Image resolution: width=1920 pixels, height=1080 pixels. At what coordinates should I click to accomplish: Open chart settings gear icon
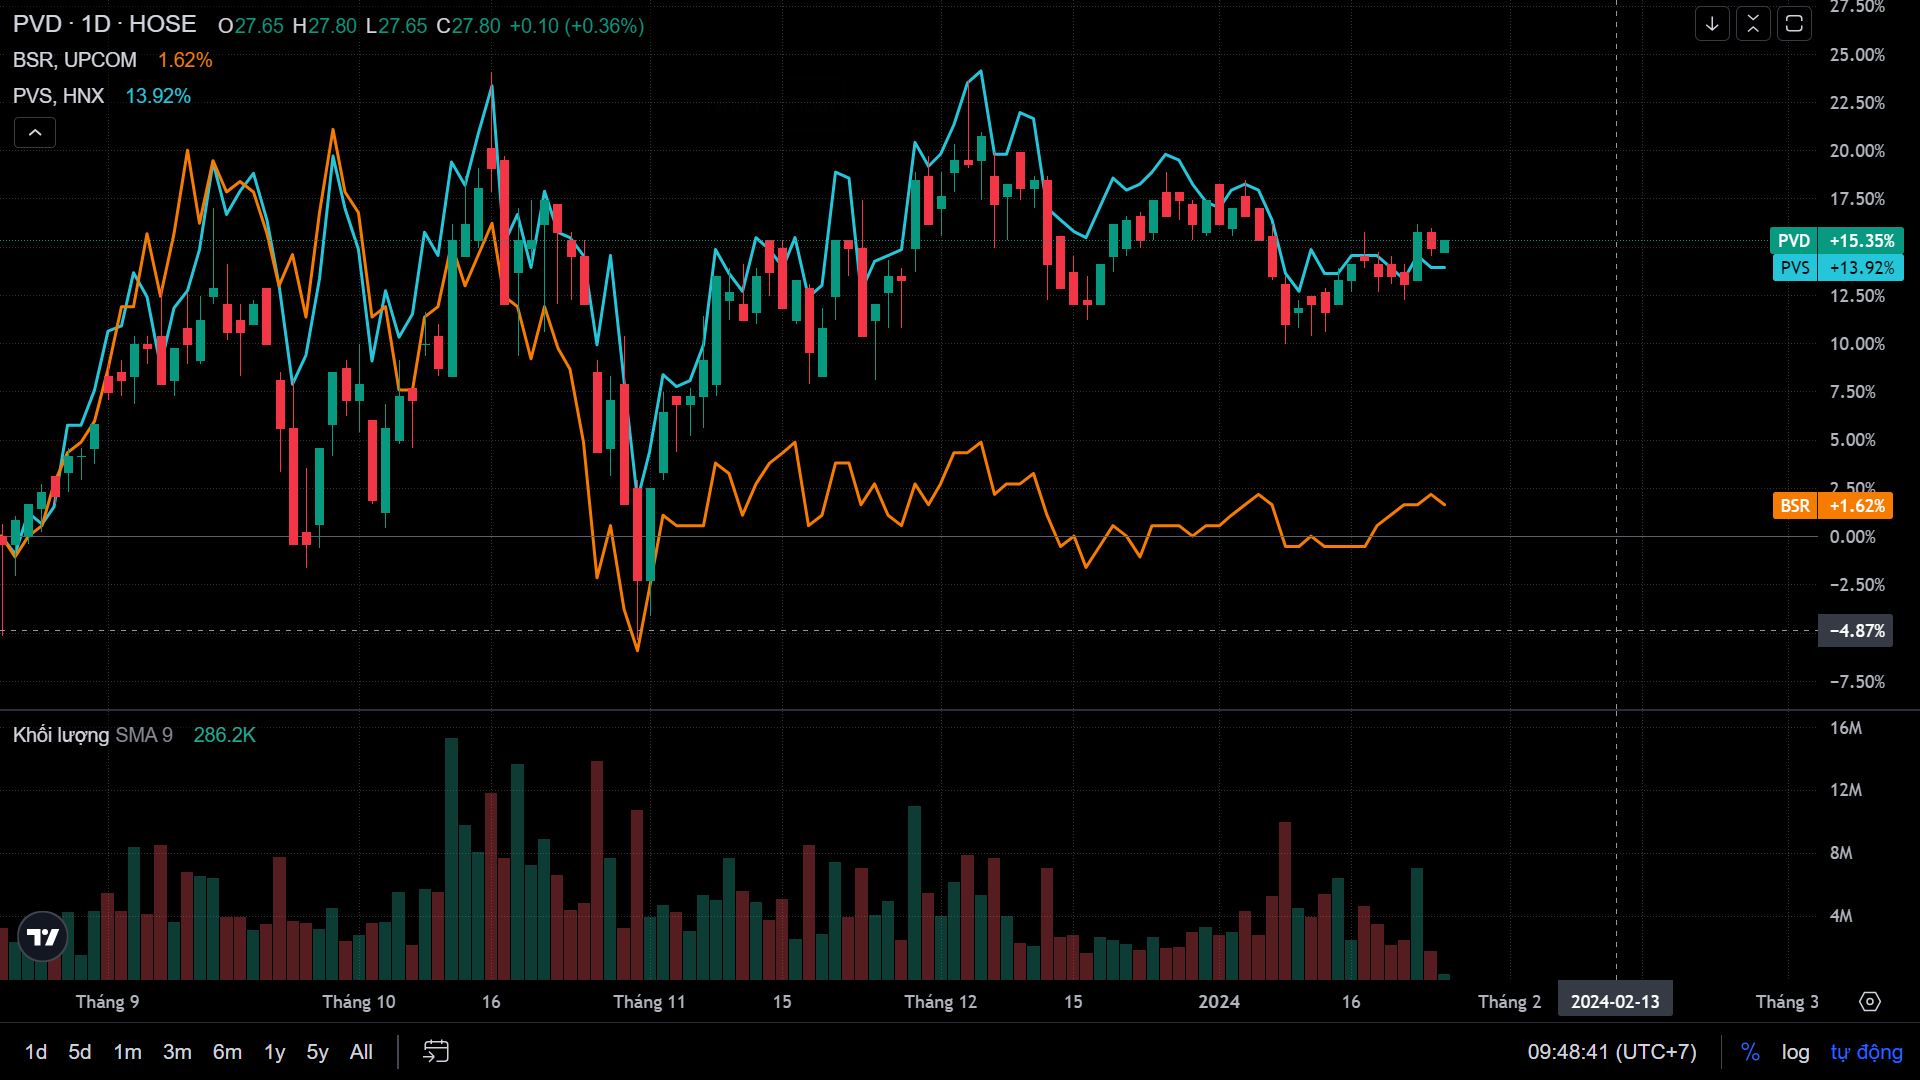[1870, 1001]
